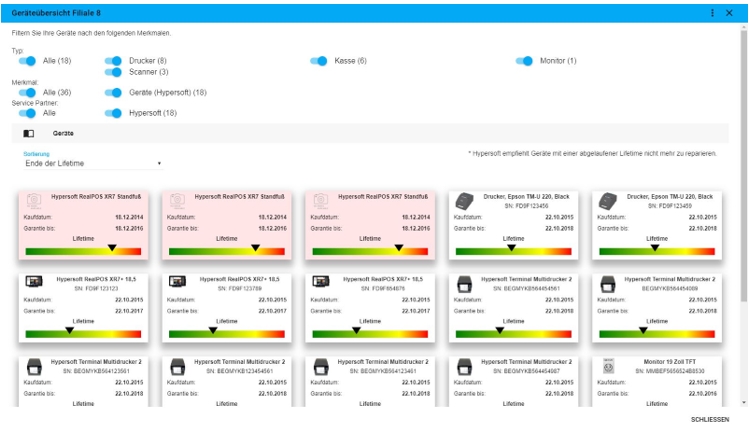This screenshot has height=425, width=750.
Task: Click printer icon of Epson SN FD9F123459
Action: pyautogui.click(x=607, y=201)
